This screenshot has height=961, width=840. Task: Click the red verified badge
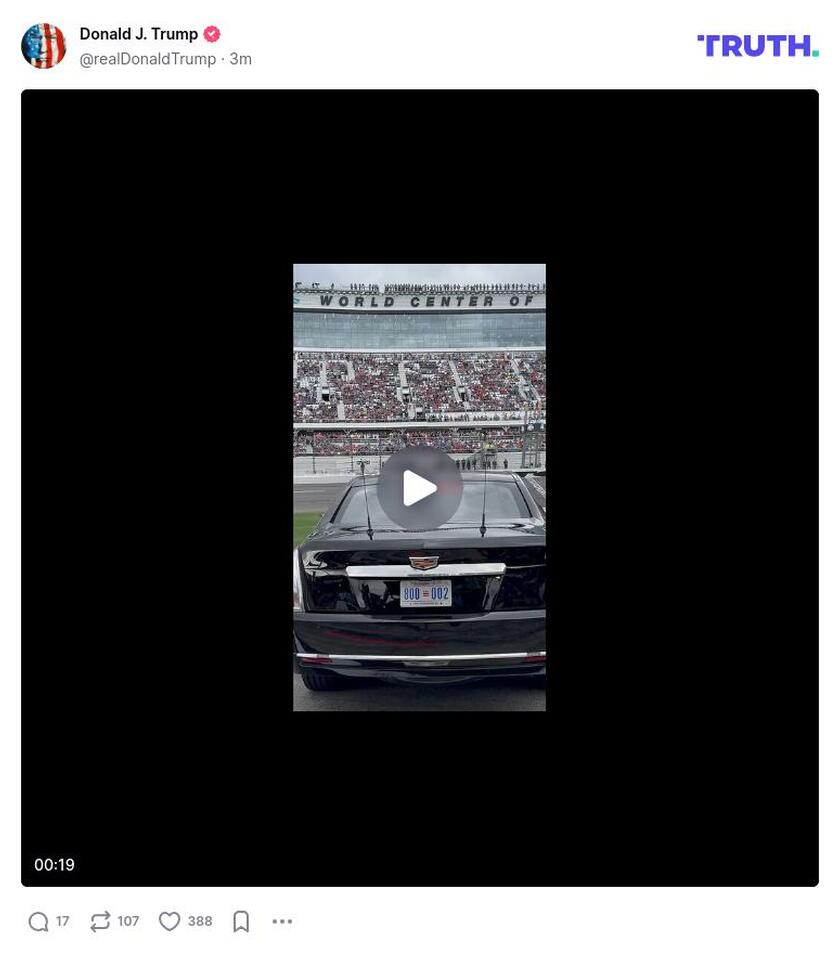tap(212, 34)
